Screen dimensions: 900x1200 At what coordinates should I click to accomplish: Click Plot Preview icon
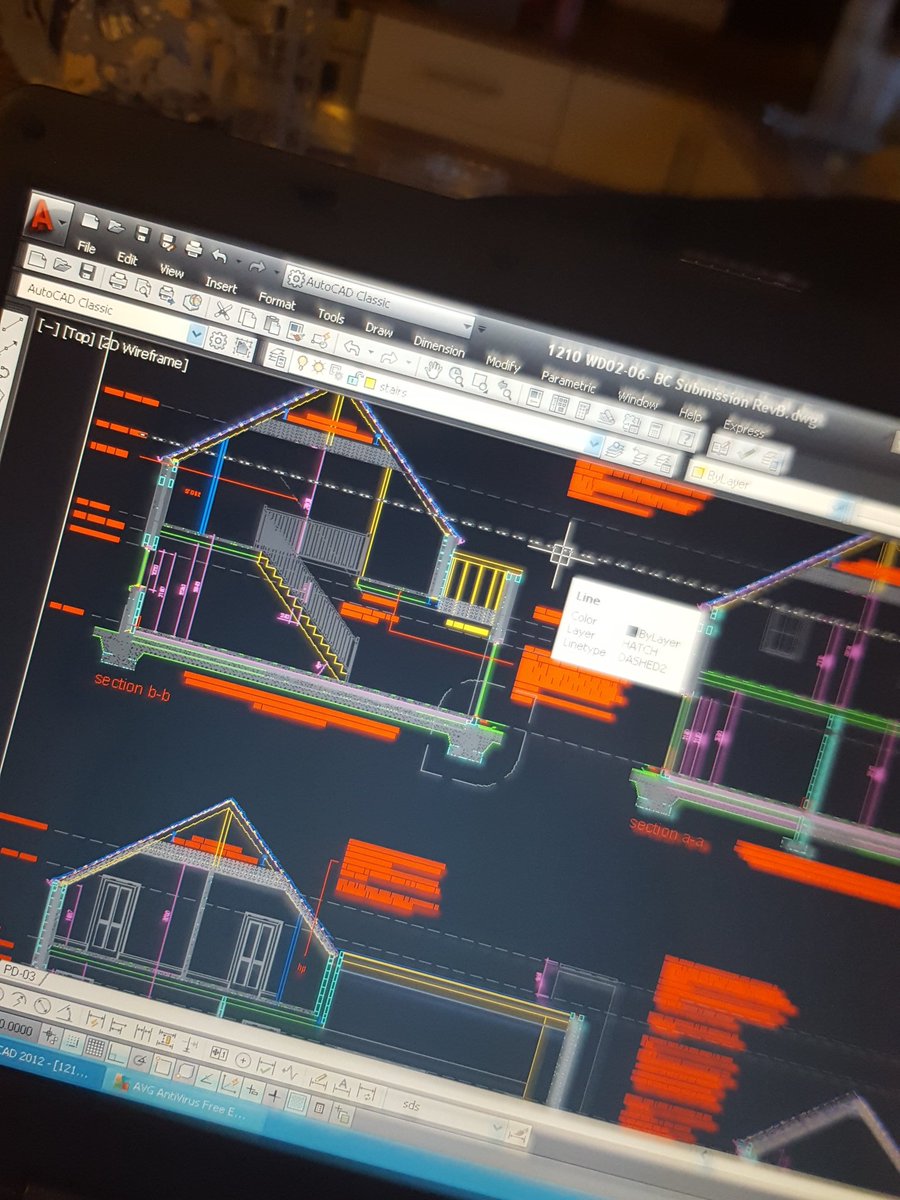(143, 286)
